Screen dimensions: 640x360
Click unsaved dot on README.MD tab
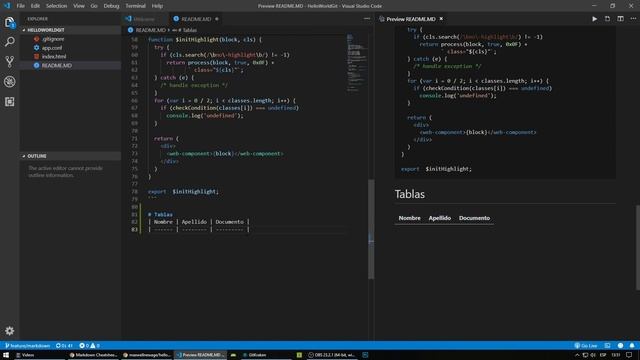click(x=217, y=19)
